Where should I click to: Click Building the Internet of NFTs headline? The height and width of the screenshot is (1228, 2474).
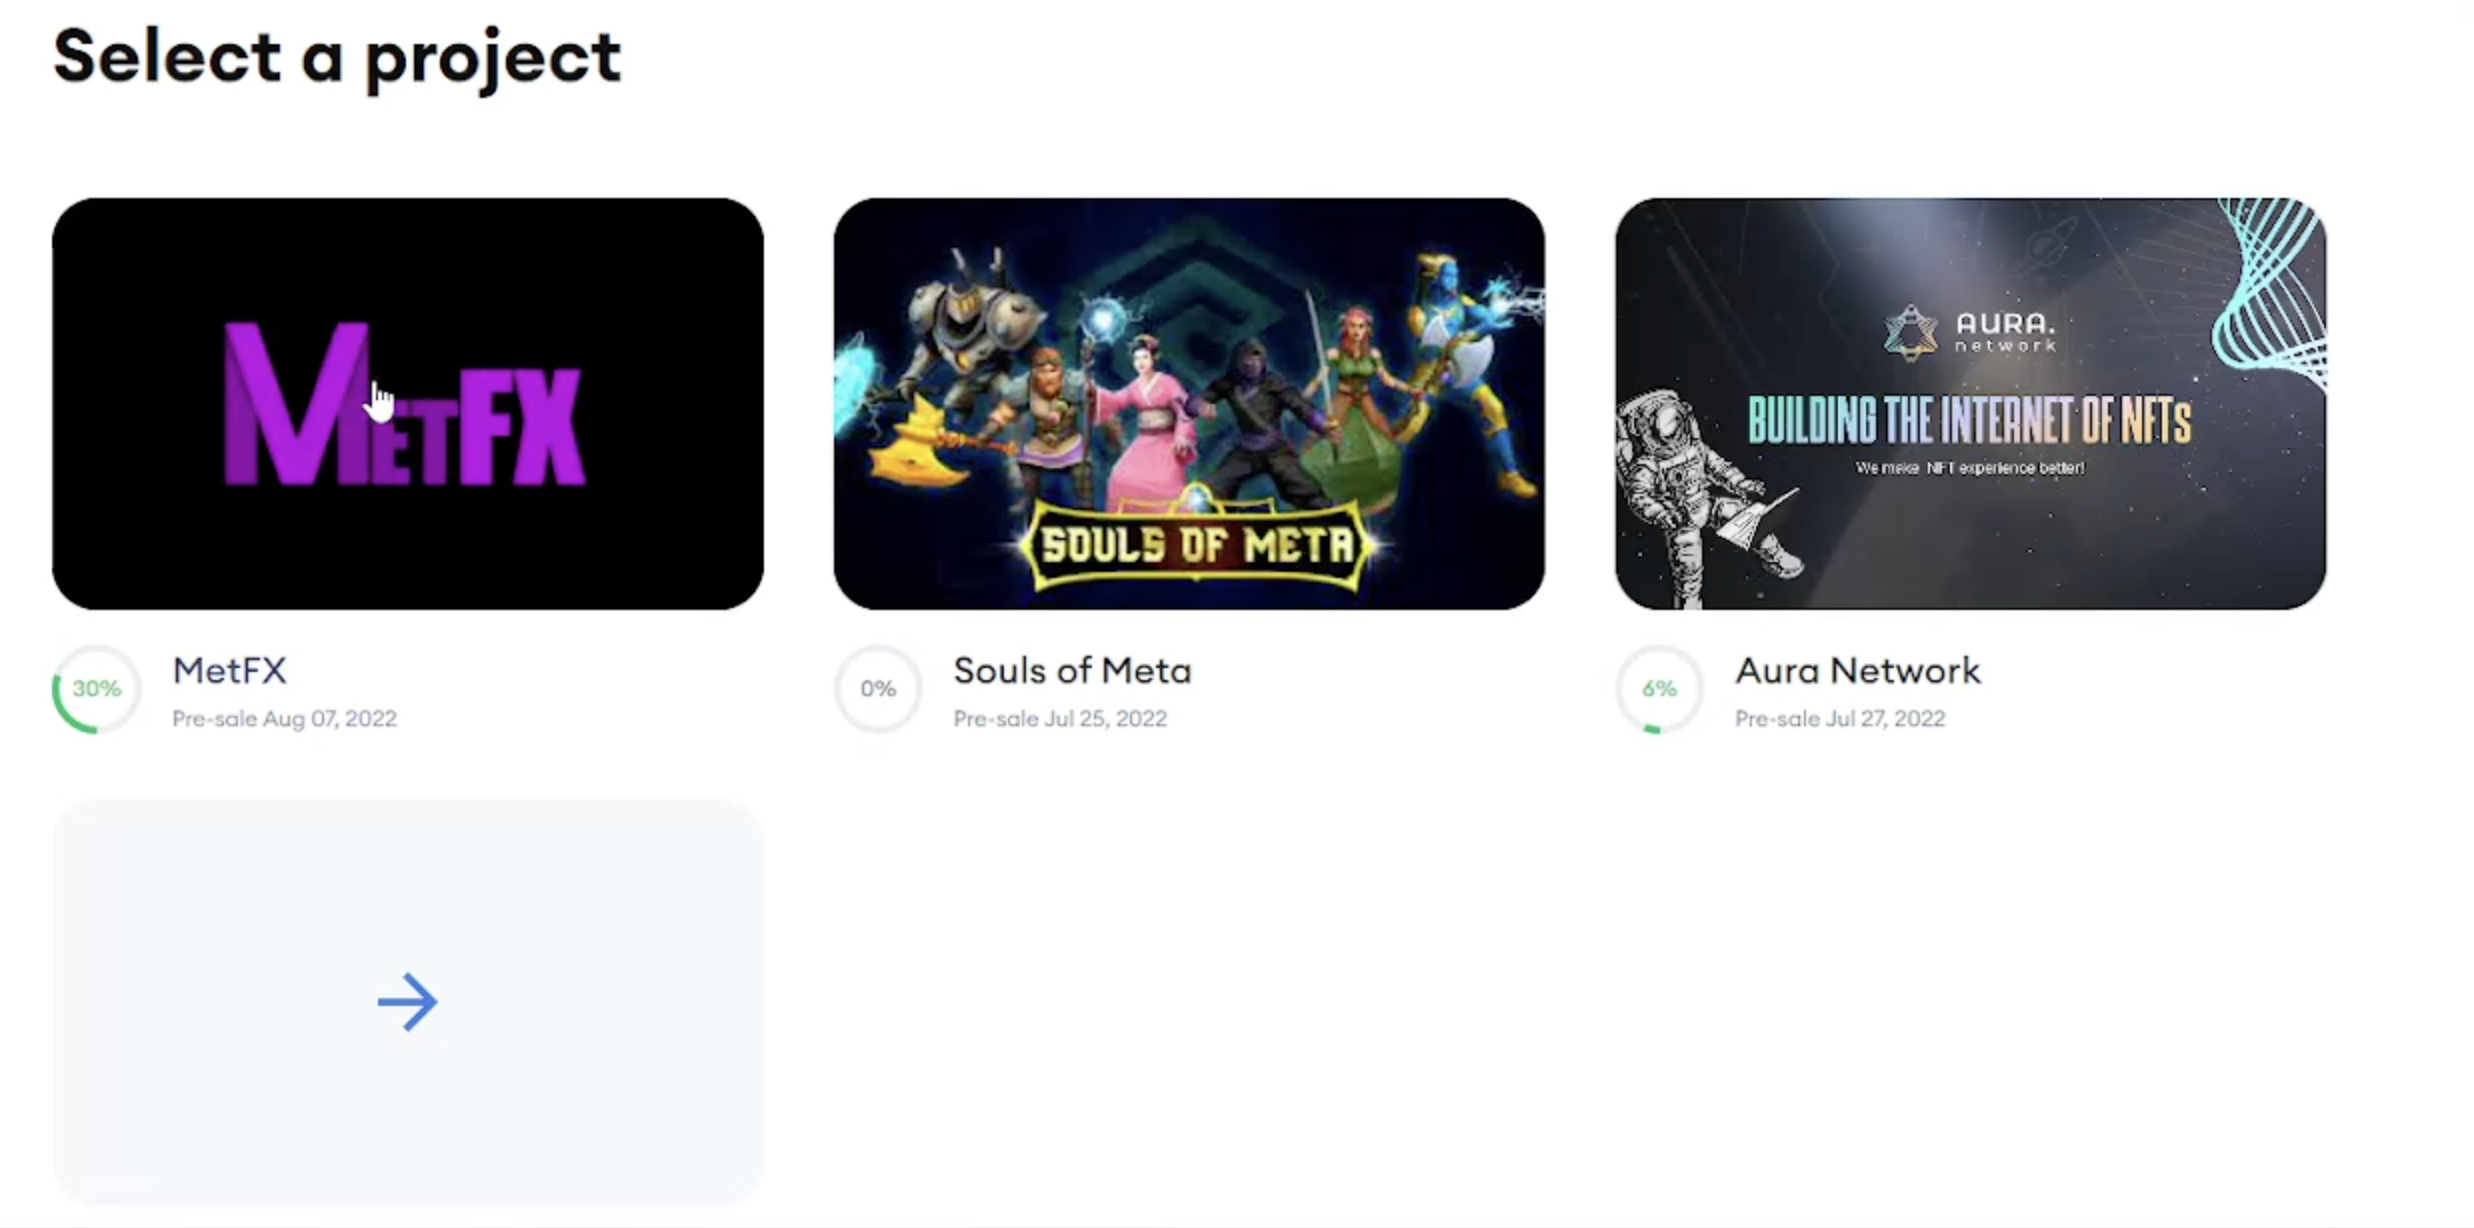pos(1969,420)
